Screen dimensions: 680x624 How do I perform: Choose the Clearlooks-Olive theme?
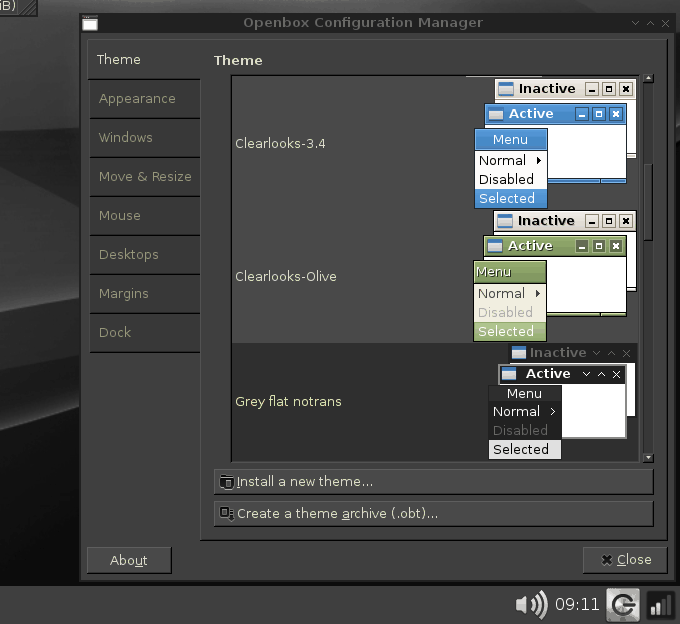click(435, 276)
